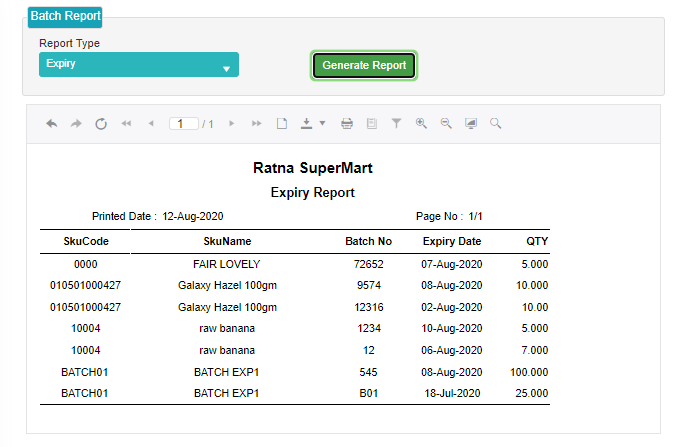
Task: Click quantity value 100.000
Action: click(529, 372)
